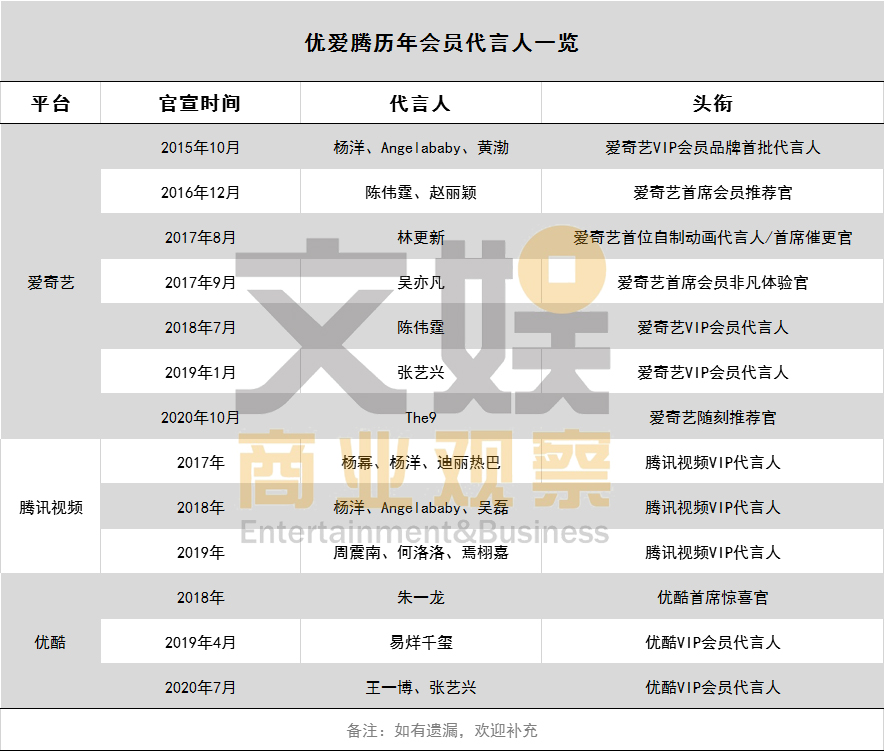Select the date cell 2017年9月
Viewport: 885px width, 751px height.
pyautogui.click(x=200, y=282)
